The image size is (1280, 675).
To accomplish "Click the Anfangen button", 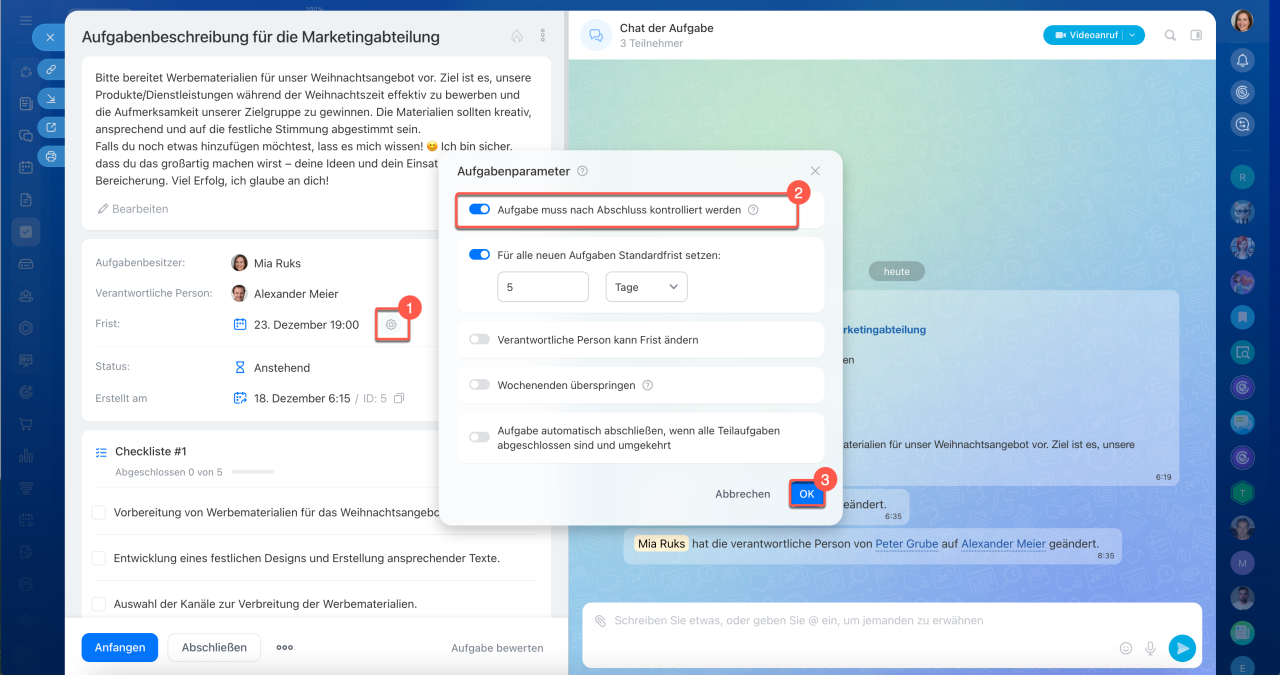I will pos(120,648).
